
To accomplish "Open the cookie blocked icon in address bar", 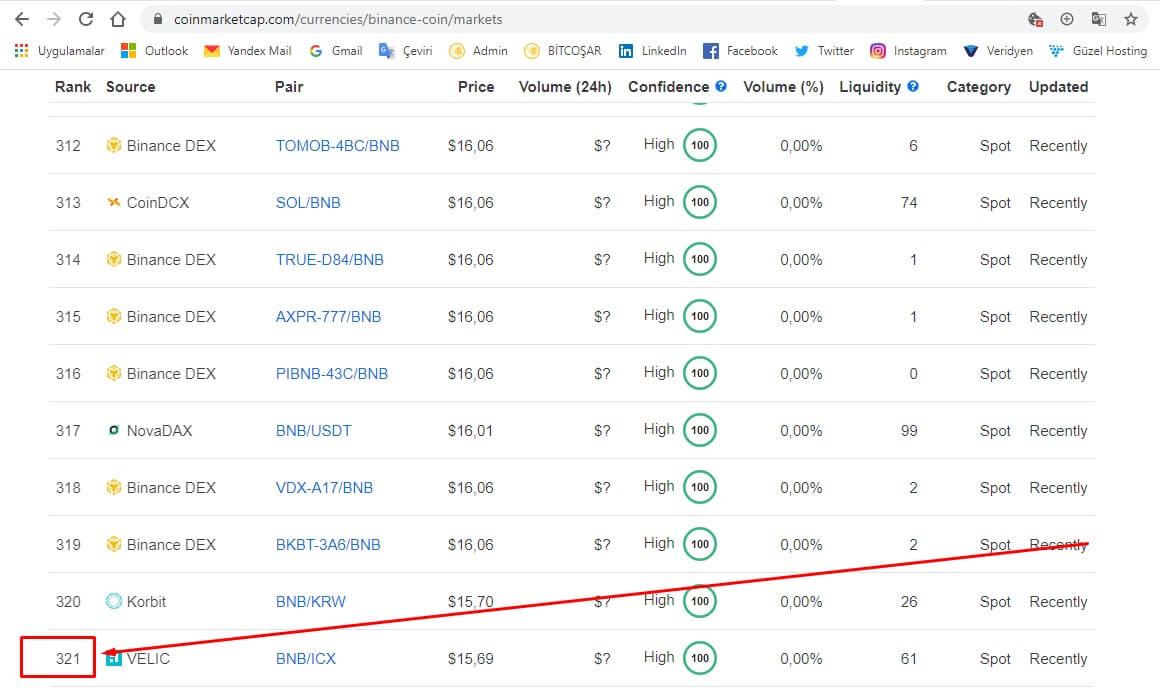I will [x=1035, y=19].
